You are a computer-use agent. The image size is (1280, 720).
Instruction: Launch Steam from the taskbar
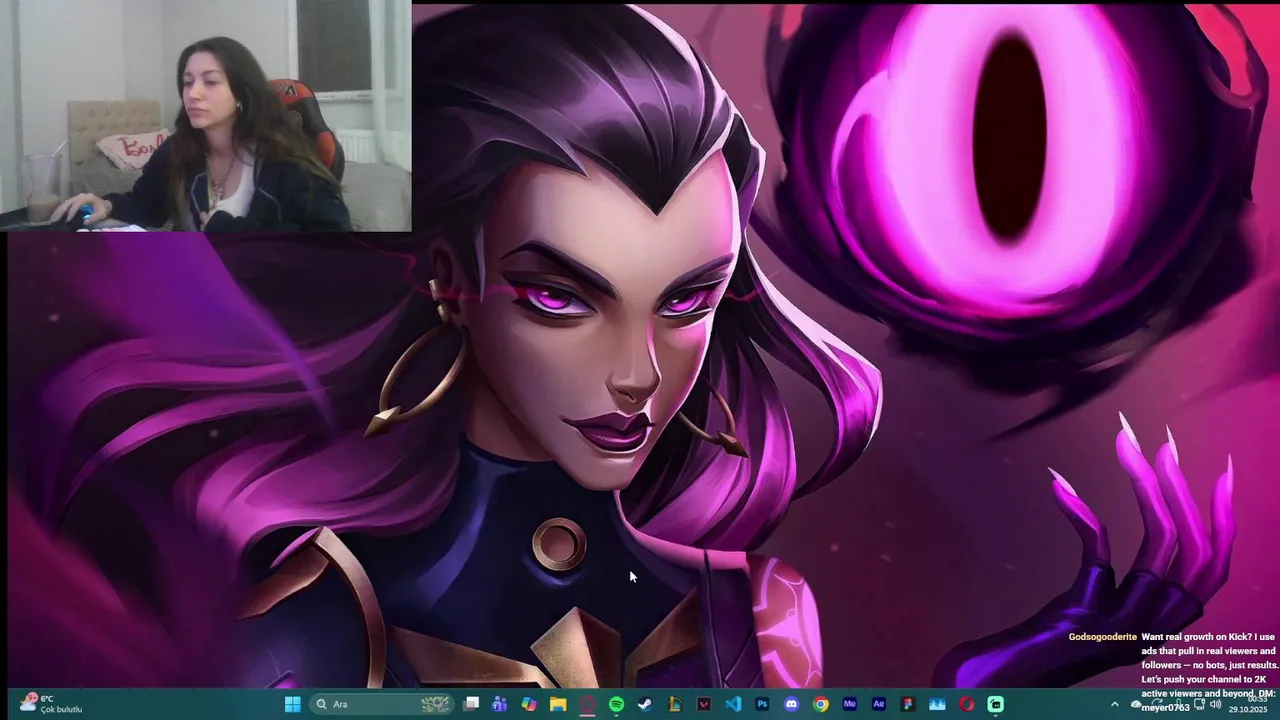coord(645,704)
